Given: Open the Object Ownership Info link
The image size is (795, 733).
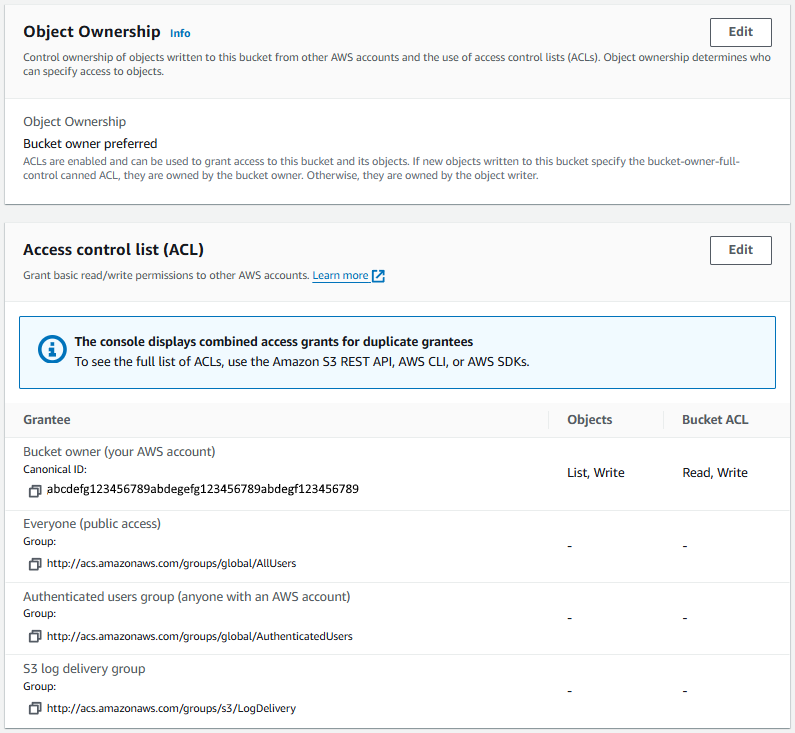Looking at the screenshot, I should click(x=180, y=33).
